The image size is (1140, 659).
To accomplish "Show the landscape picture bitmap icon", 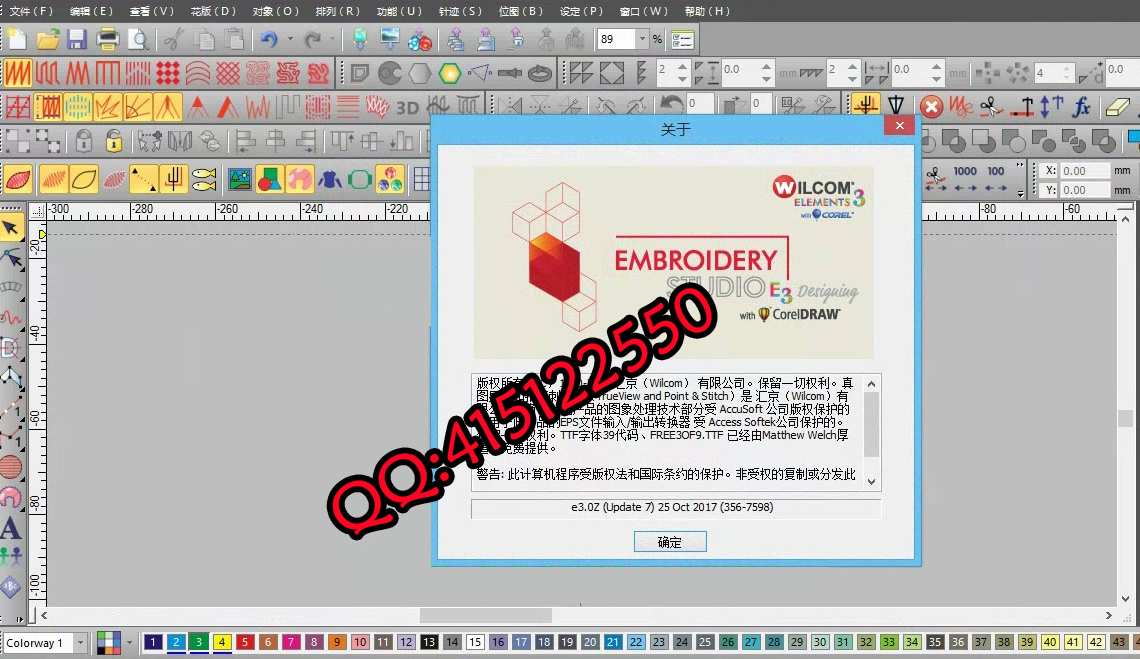I will click(239, 179).
